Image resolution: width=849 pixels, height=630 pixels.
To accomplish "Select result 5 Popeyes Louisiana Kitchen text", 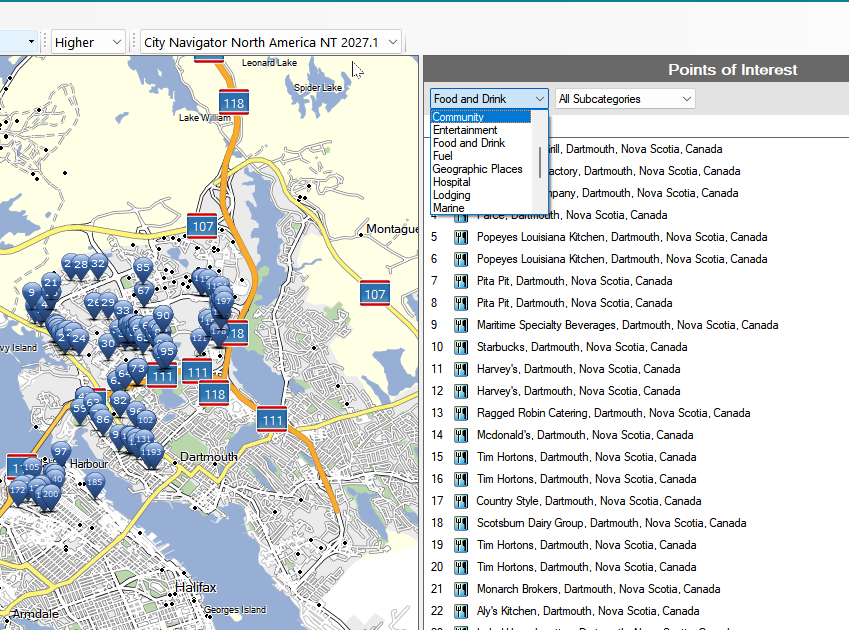I will (622, 237).
